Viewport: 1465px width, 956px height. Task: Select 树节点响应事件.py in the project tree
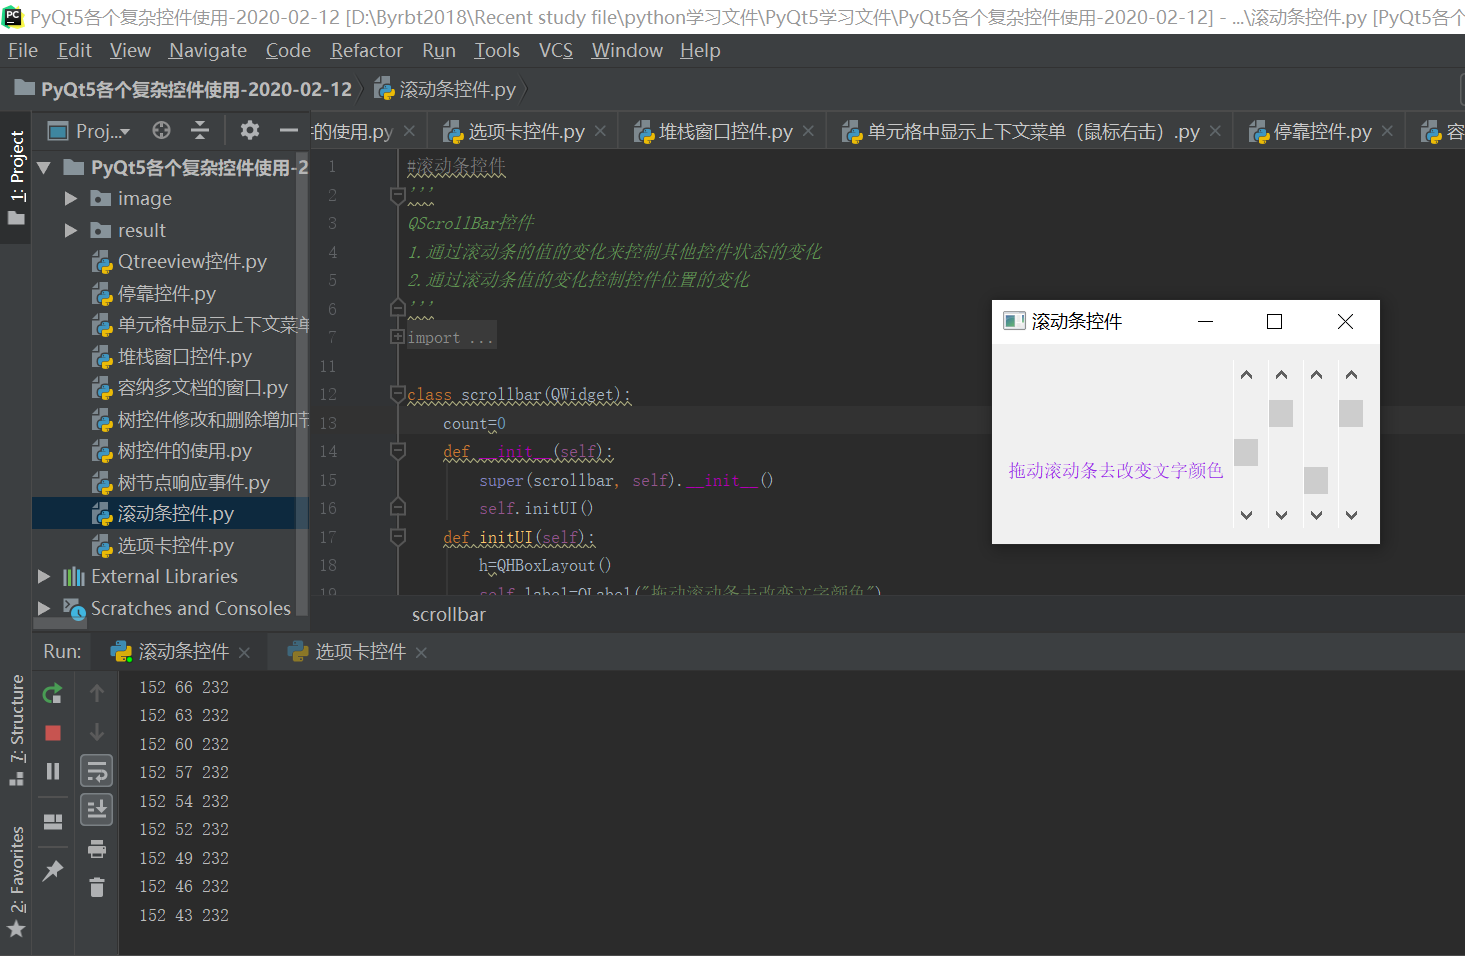tap(194, 483)
